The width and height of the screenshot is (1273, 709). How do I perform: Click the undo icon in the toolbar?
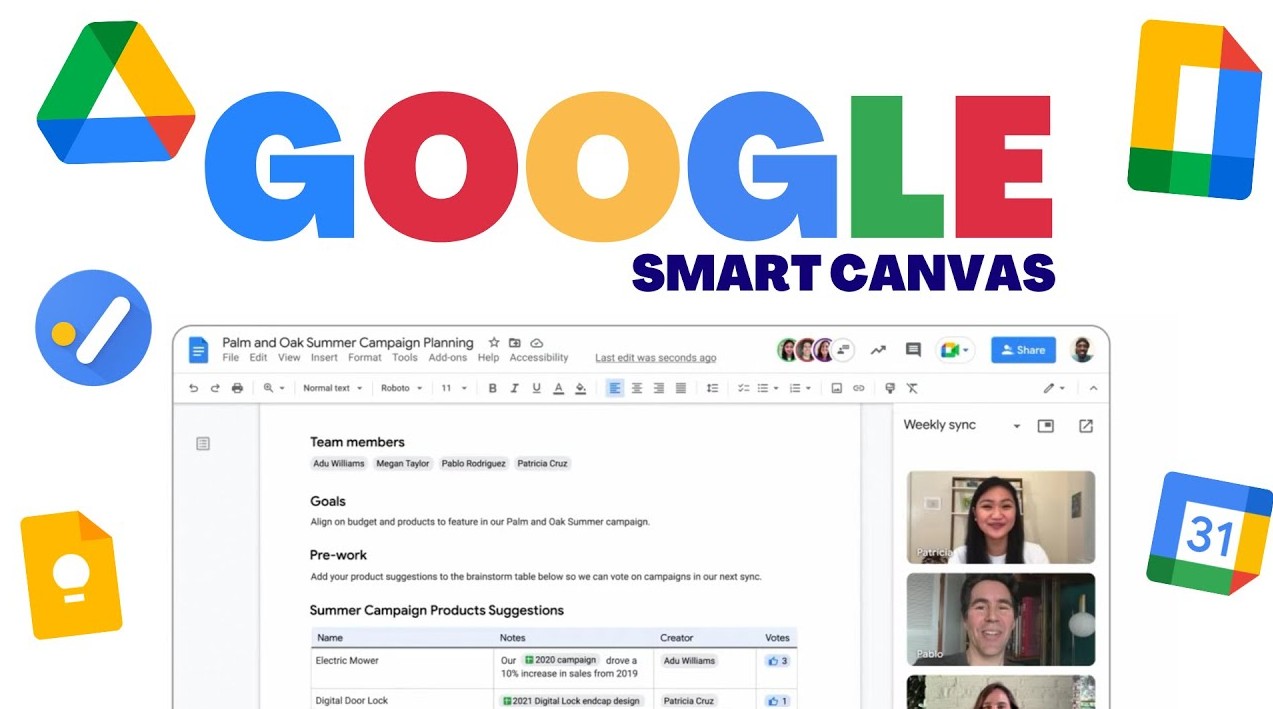tap(193, 388)
